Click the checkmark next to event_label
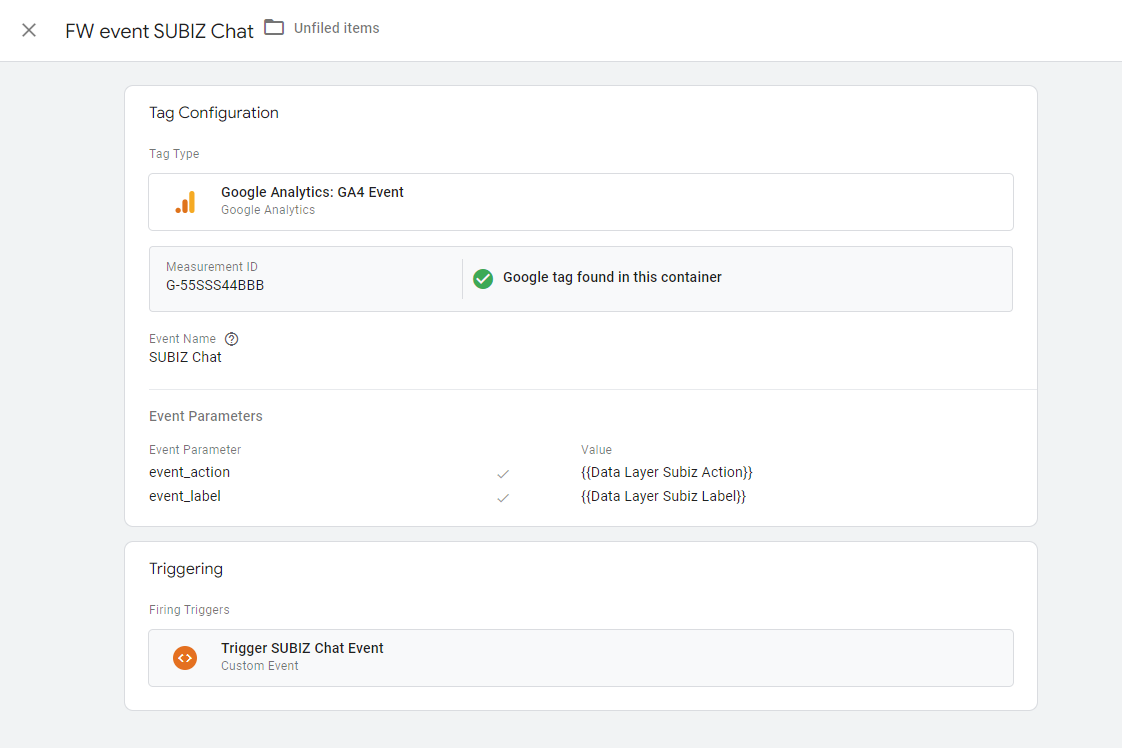Viewport: 1122px width, 748px height. coord(503,497)
